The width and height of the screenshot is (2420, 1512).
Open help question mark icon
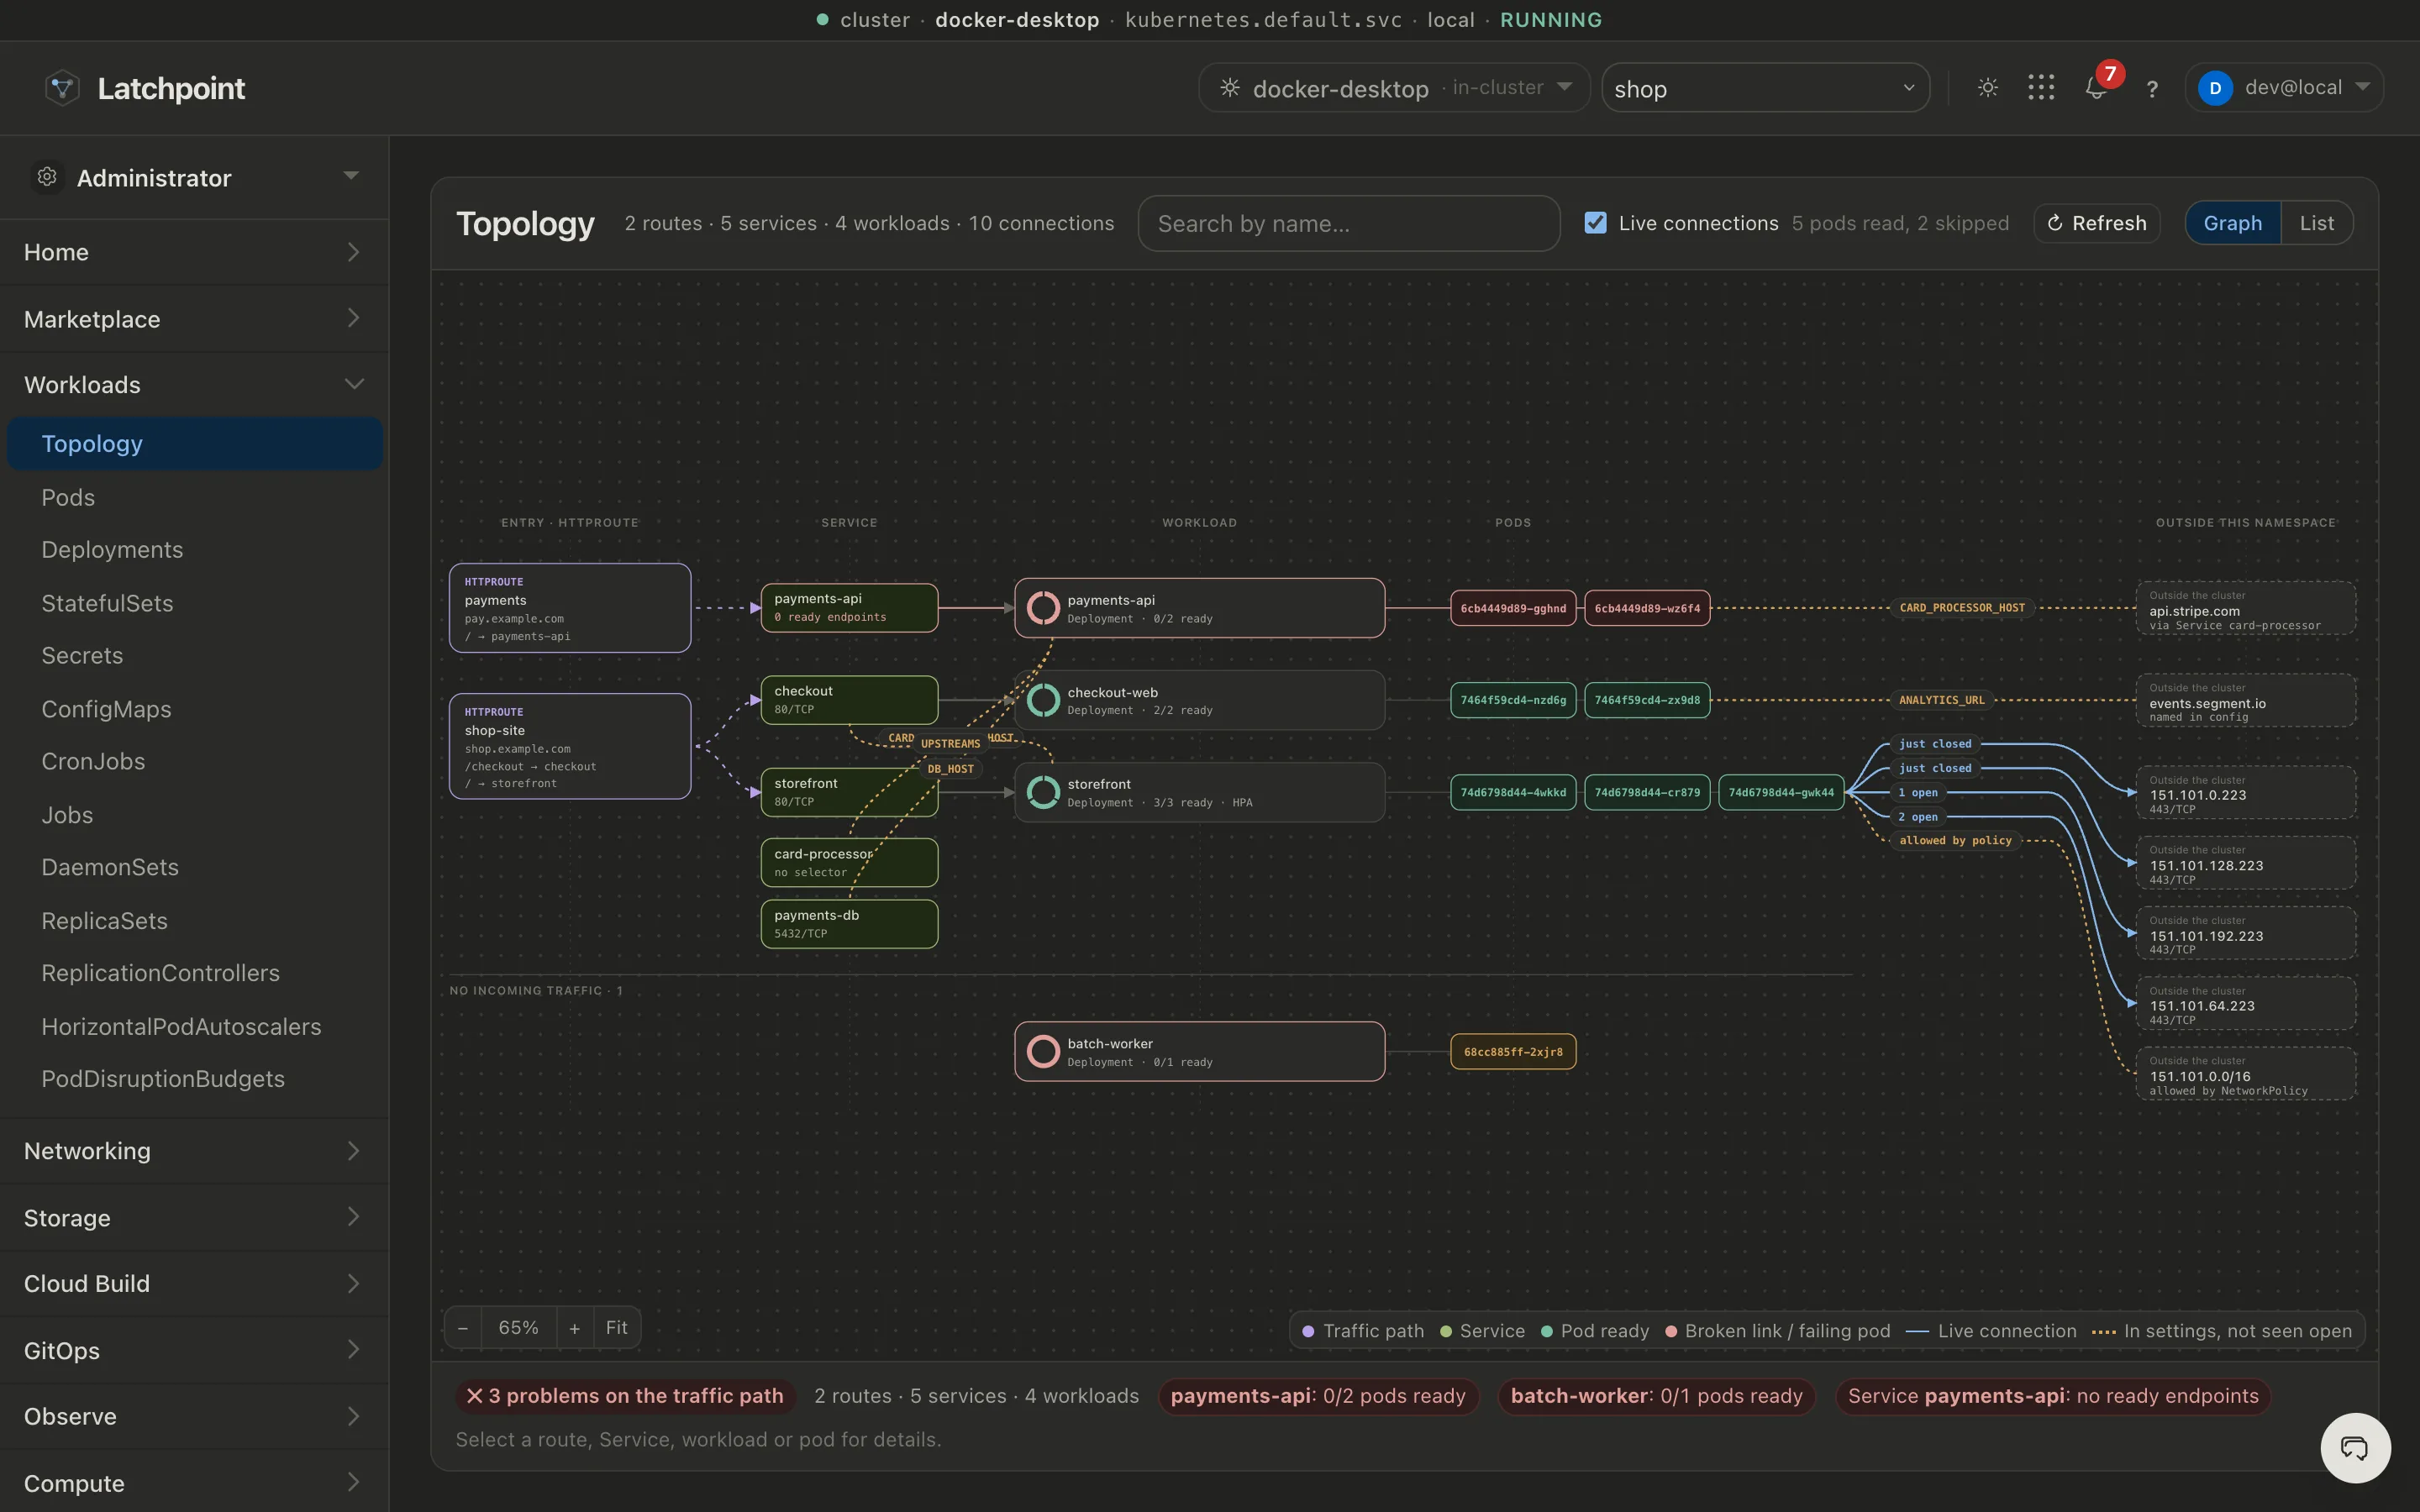2152,89
